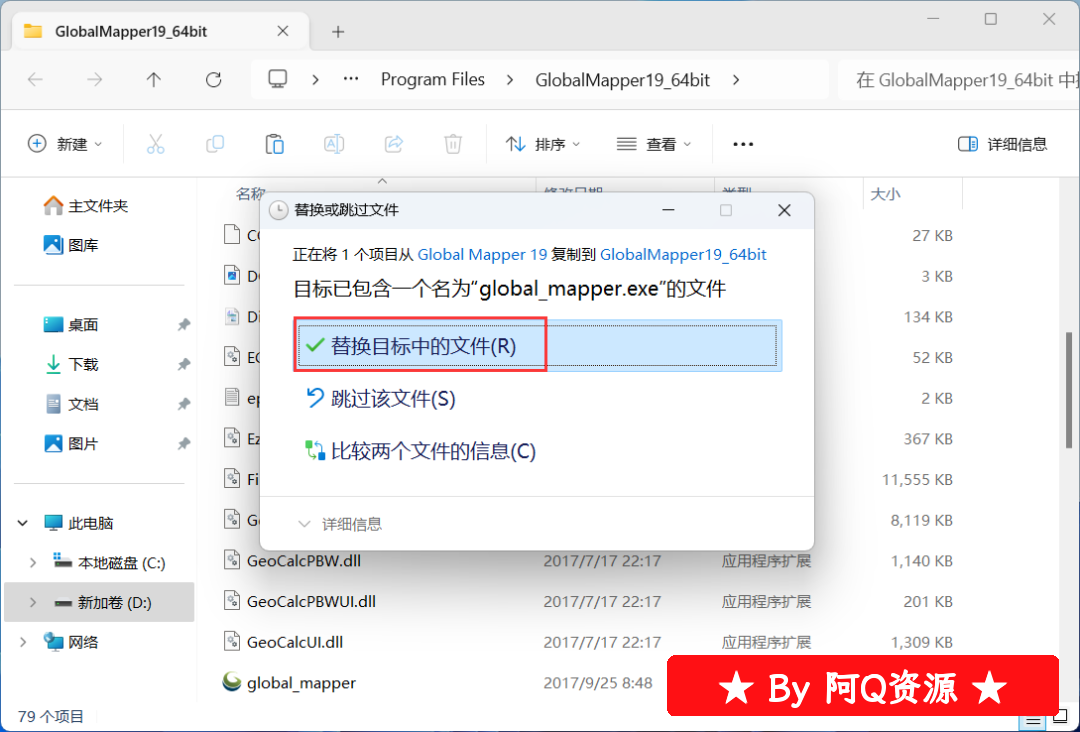Close the GlobalMapper19_64bit tab
This screenshot has height=732, width=1080.
pos(282,31)
